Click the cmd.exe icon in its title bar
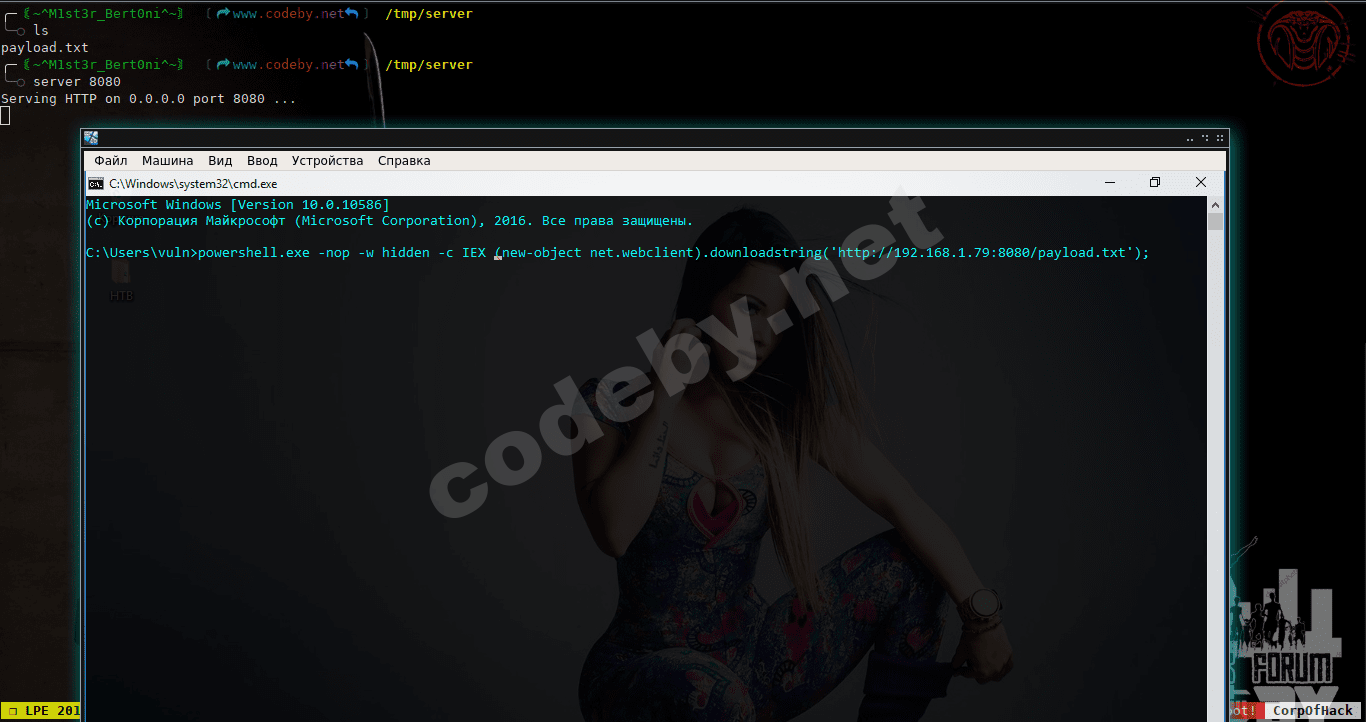Image resolution: width=1366 pixels, height=722 pixels. pos(96,183)
